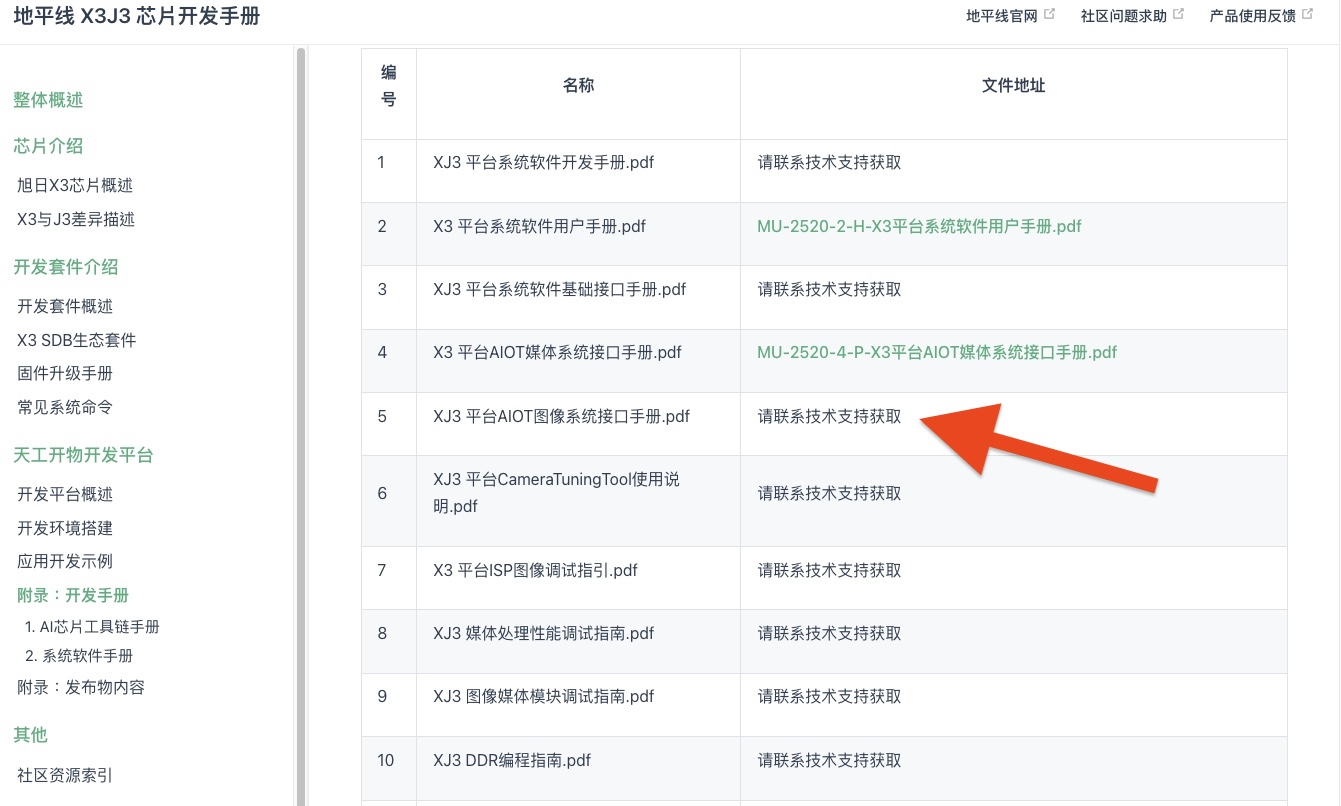Image resolution: width=1341 pixels, height=806 pixels.
Task: Open the 地平线官网 external link
Action: (1001, 16)
